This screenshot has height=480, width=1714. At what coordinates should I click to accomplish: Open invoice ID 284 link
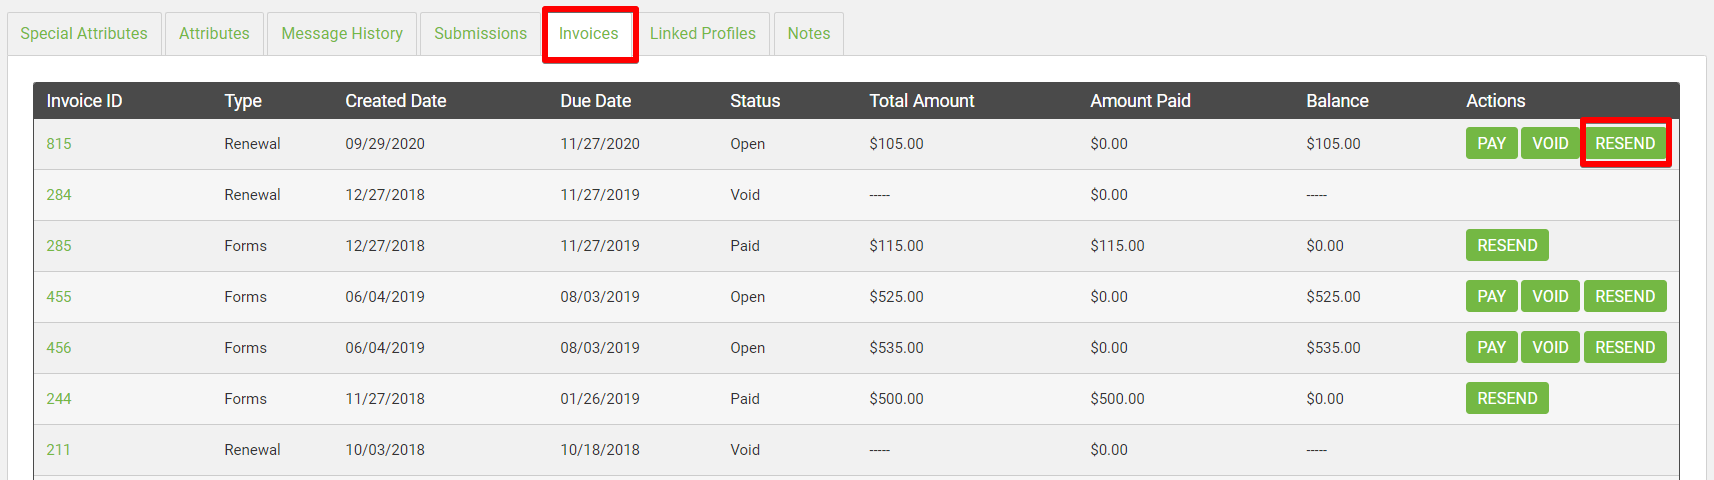click(59, 195)
